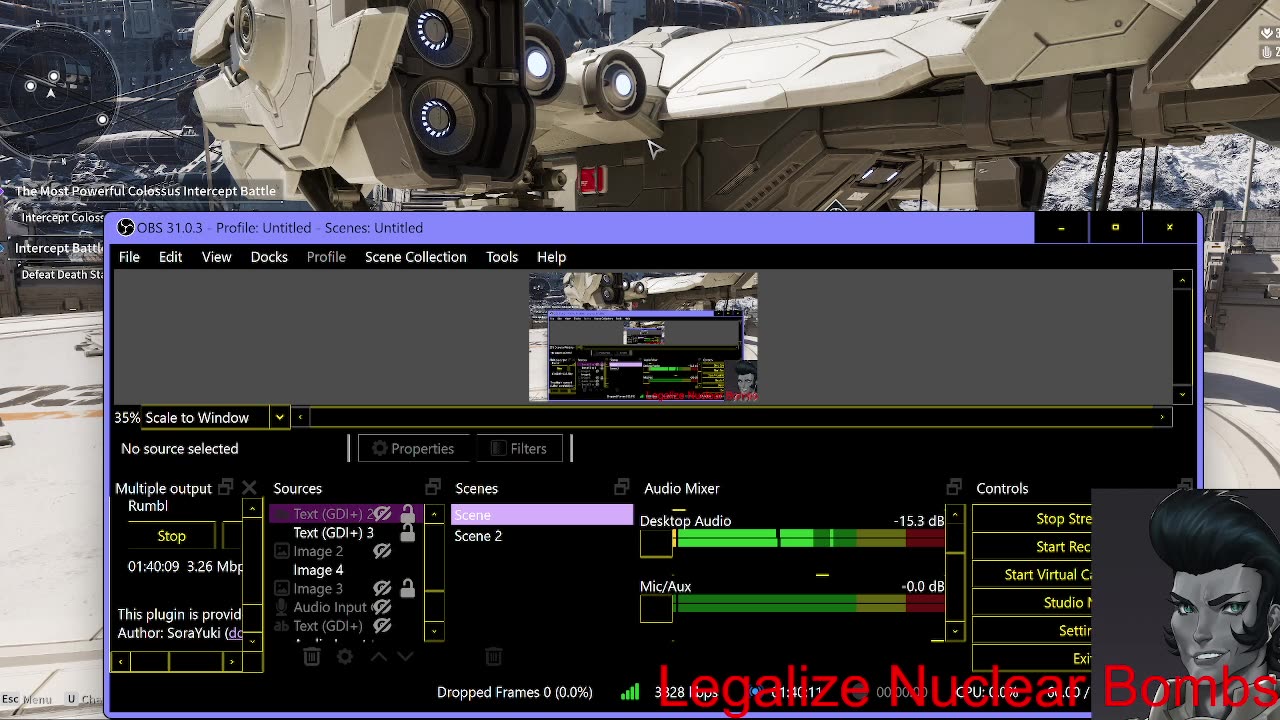Float the Scenes dock
This screenshot has width=1280, height=720.
point(621,487)
